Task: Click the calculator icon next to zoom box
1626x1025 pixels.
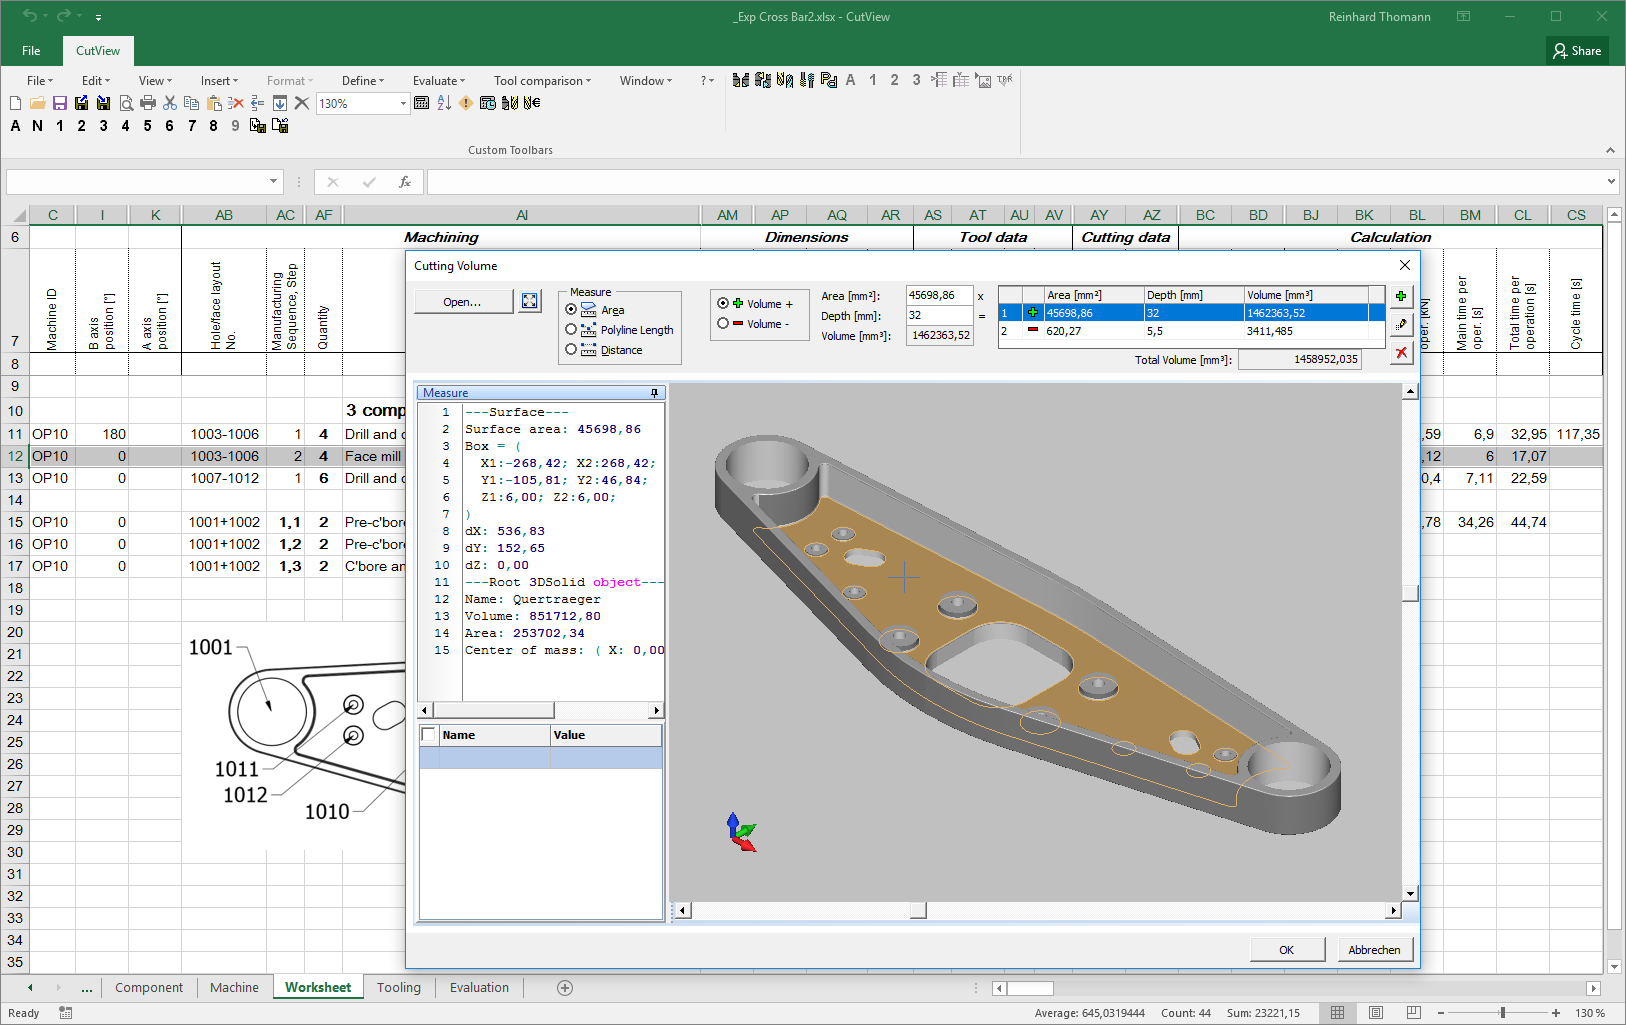Action: [x=422, y=103]
